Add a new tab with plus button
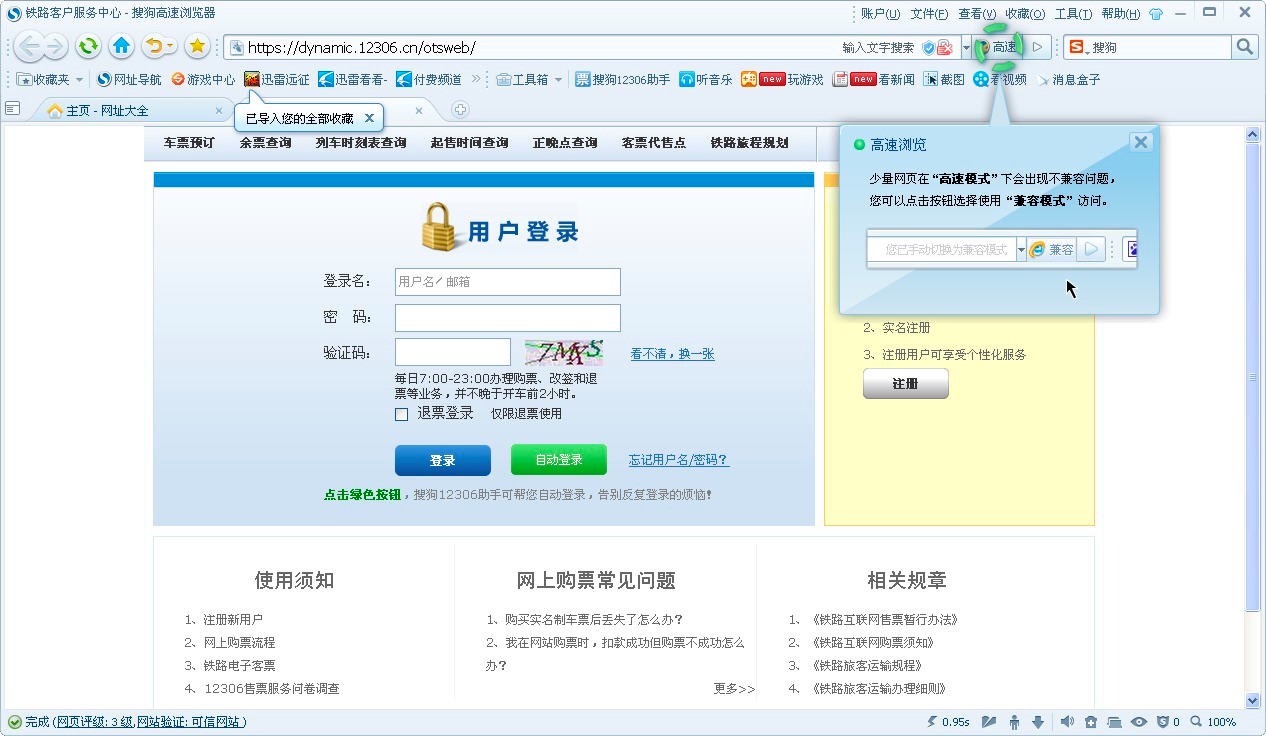Viewport: 1266px width, 736px height. [x=460, y=110]
